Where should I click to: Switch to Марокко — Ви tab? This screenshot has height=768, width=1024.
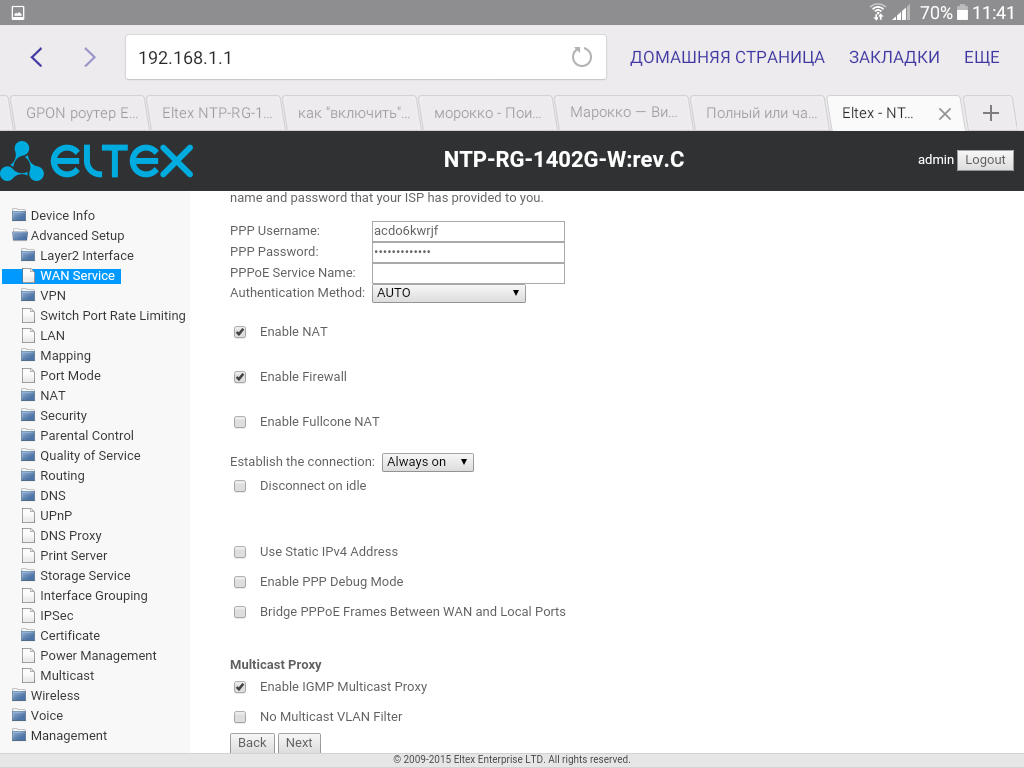pos(623,113)
